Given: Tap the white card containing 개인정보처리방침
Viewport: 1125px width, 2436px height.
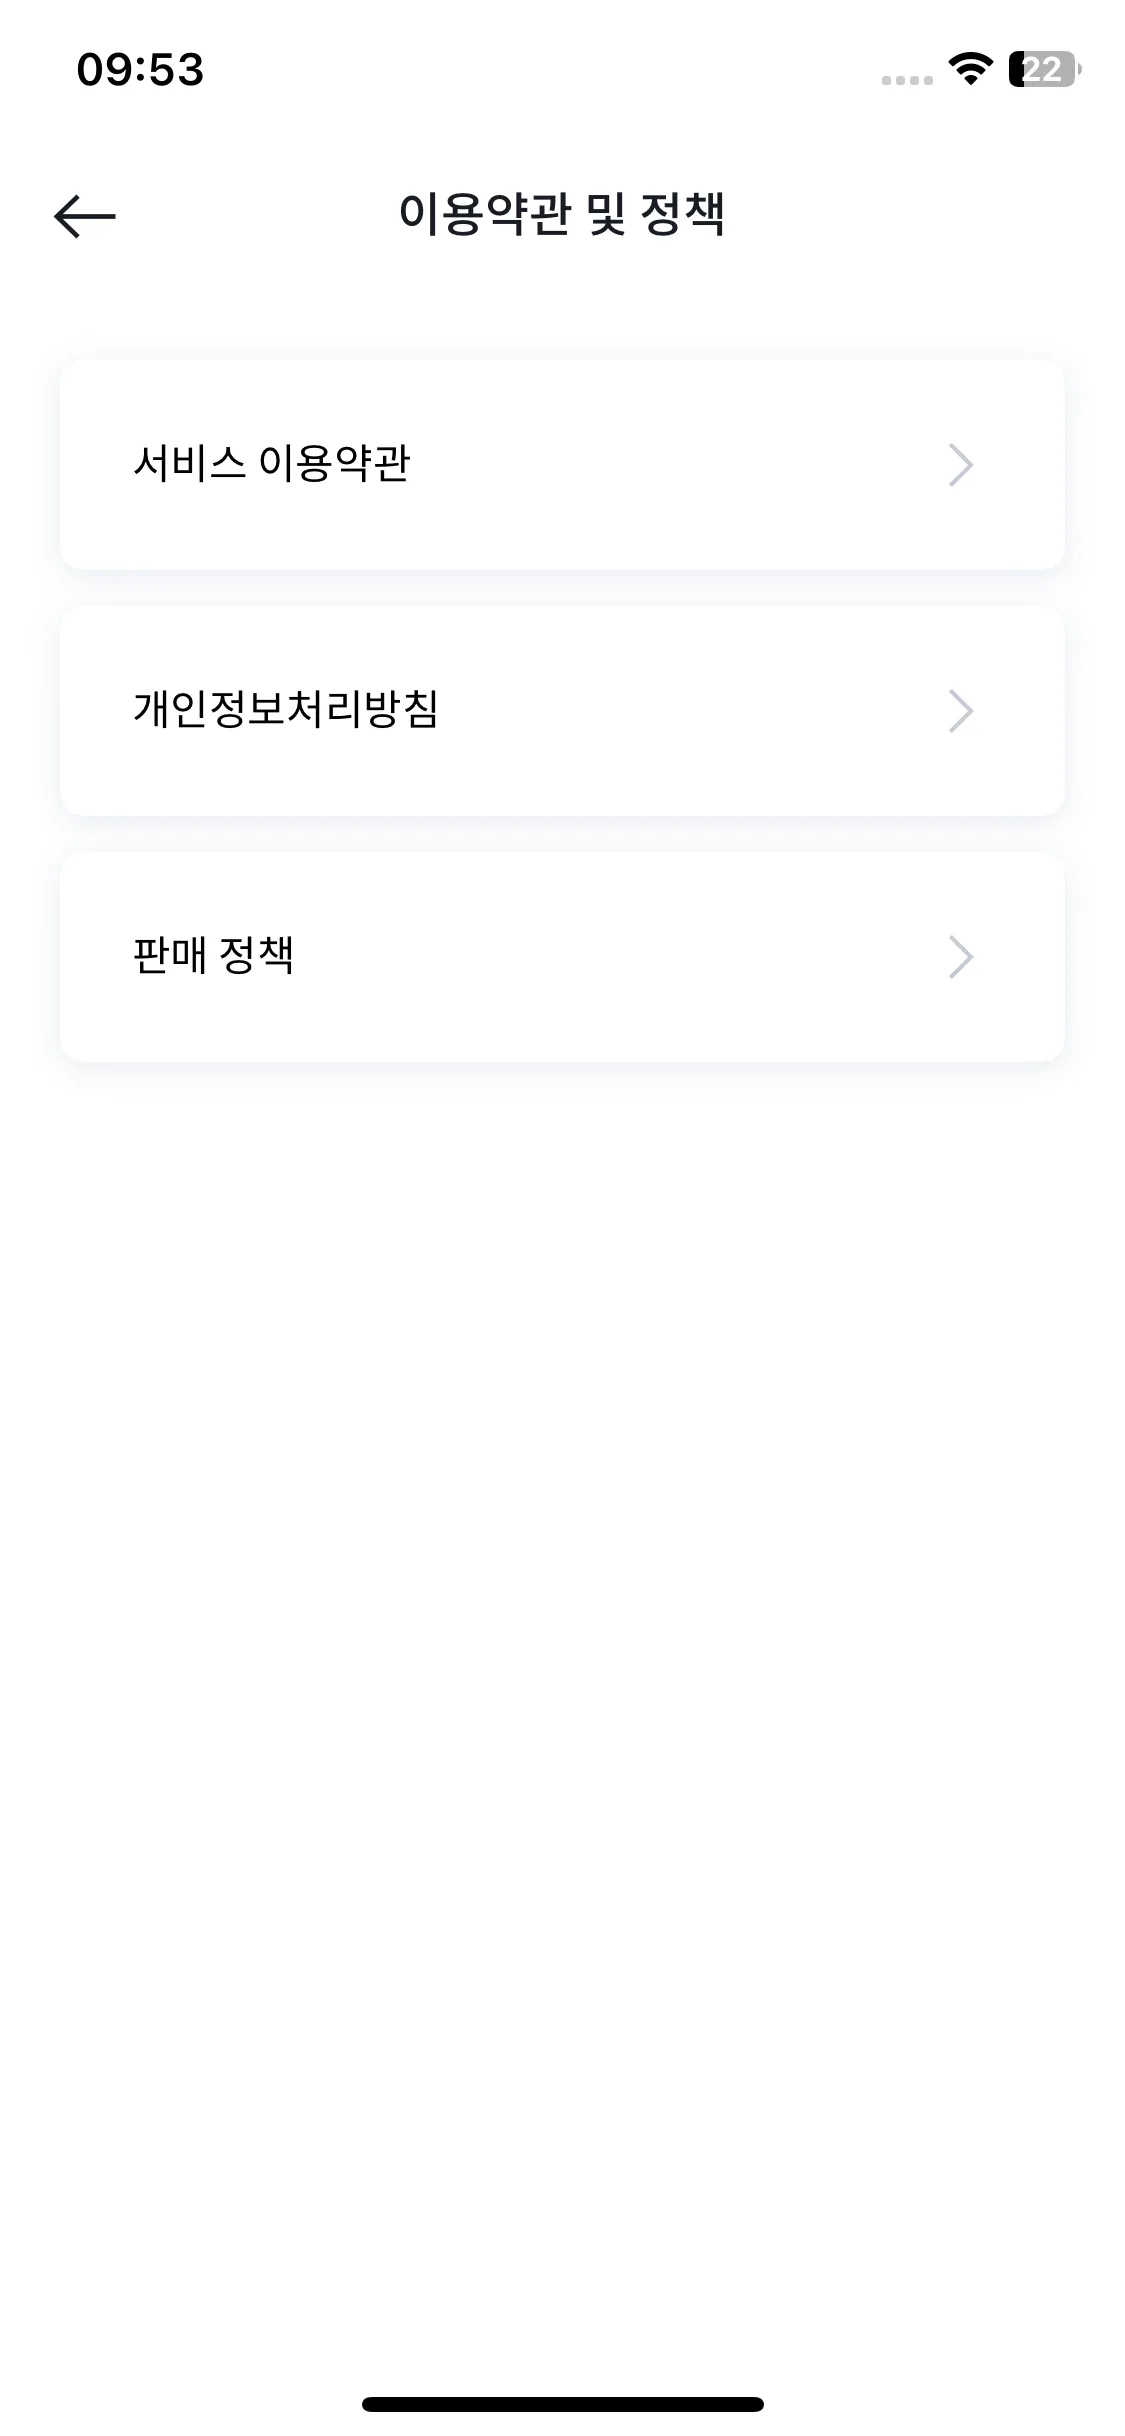Looking at the screenshot, I should click(562, 711).
